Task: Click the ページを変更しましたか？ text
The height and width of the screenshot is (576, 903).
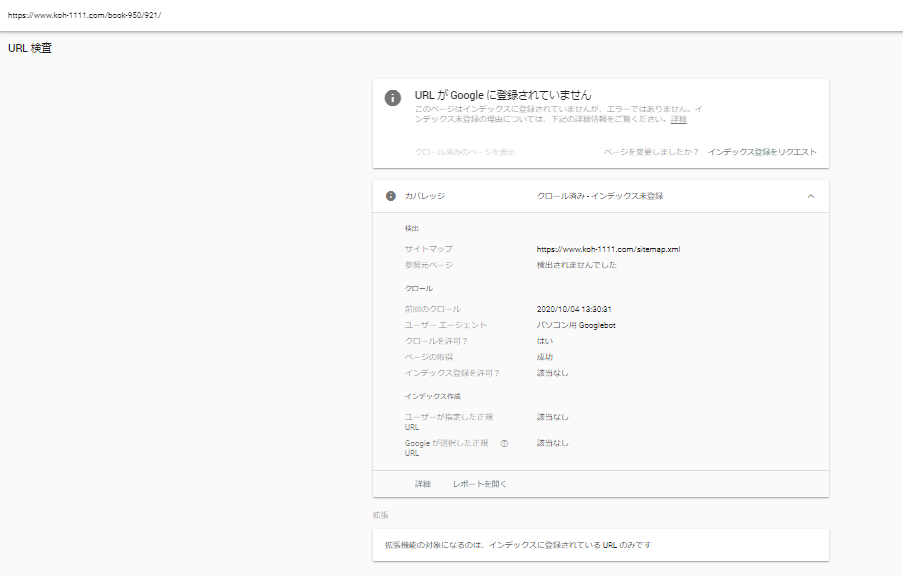Action: 651,152
